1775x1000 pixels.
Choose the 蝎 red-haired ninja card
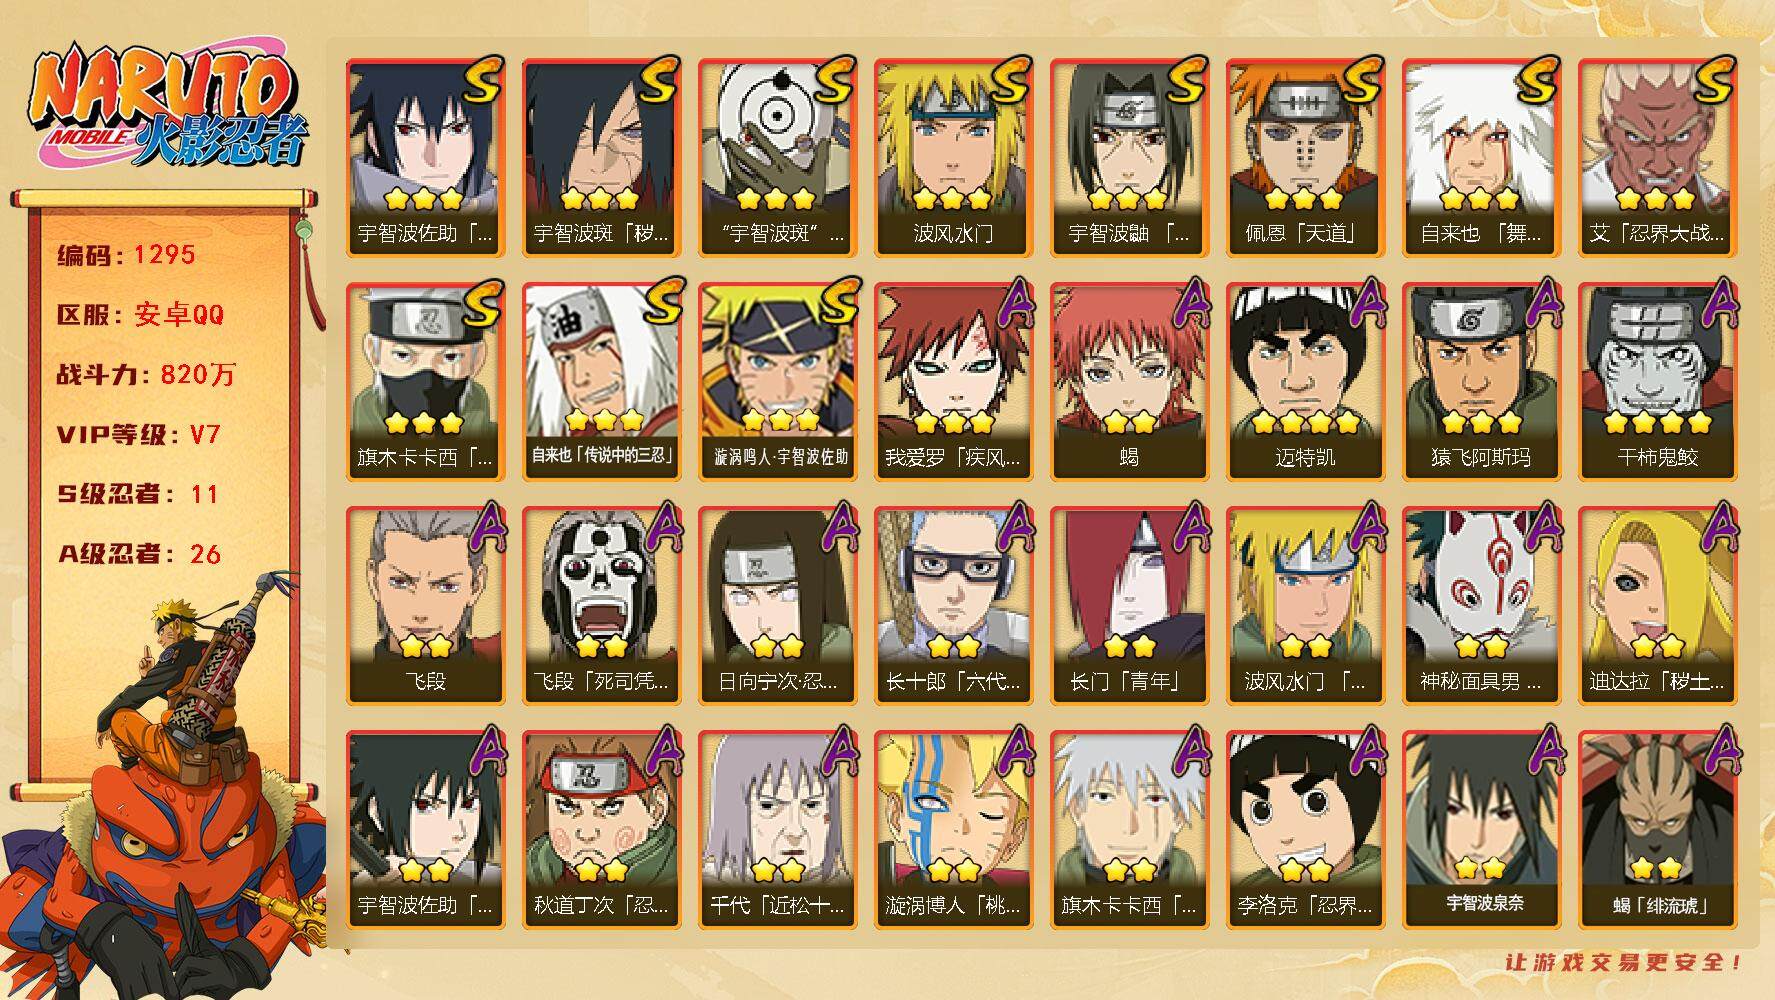(x=1129, y=381)
